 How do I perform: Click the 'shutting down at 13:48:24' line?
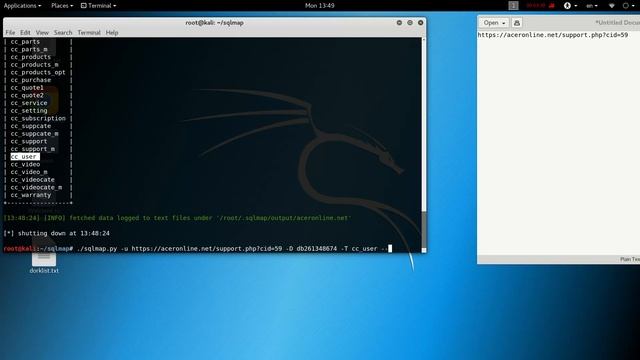(57, 233)
